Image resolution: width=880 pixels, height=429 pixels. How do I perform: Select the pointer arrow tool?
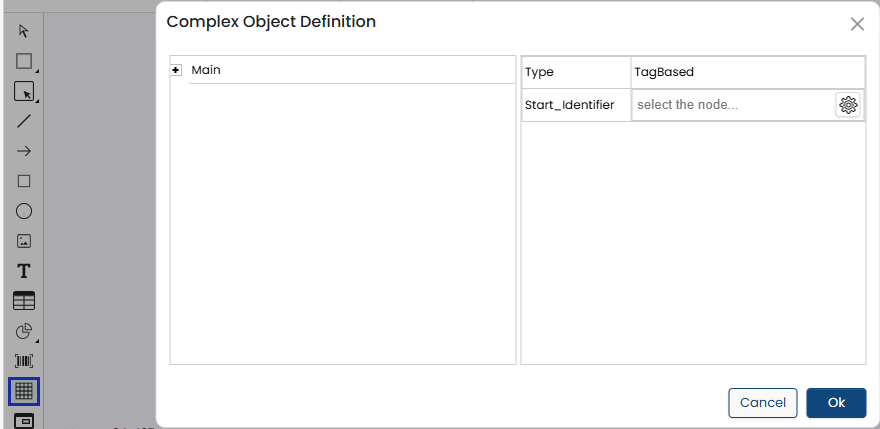(x=24, y=31)
